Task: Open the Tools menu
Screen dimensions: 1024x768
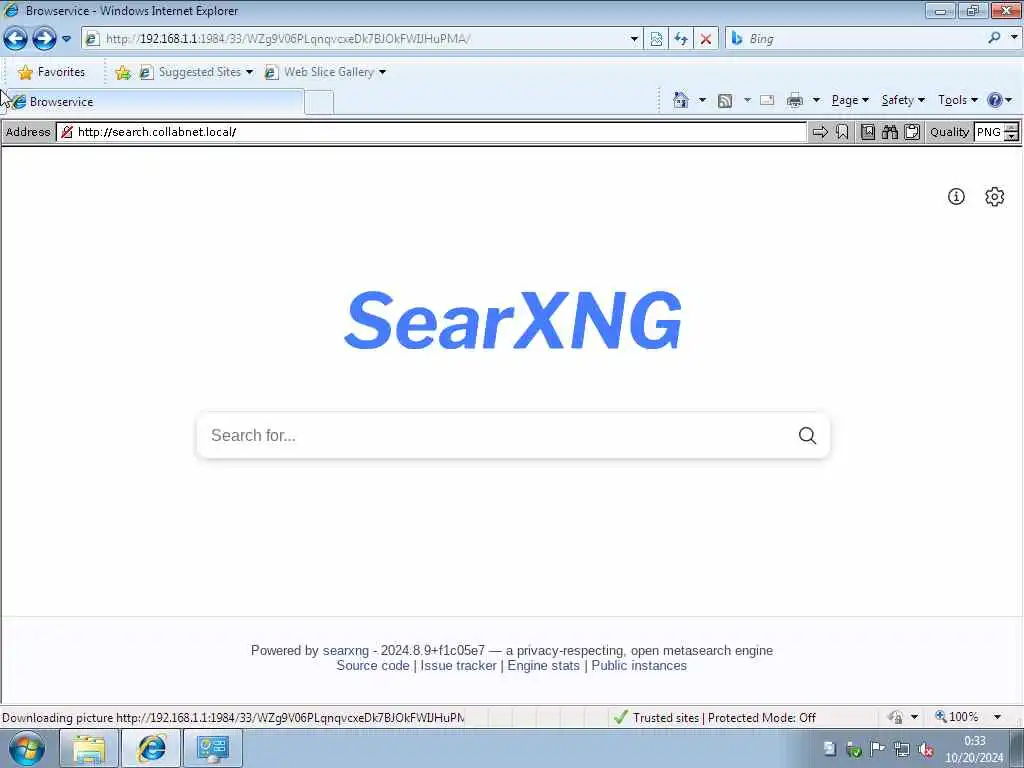Action: coord(957,100)
